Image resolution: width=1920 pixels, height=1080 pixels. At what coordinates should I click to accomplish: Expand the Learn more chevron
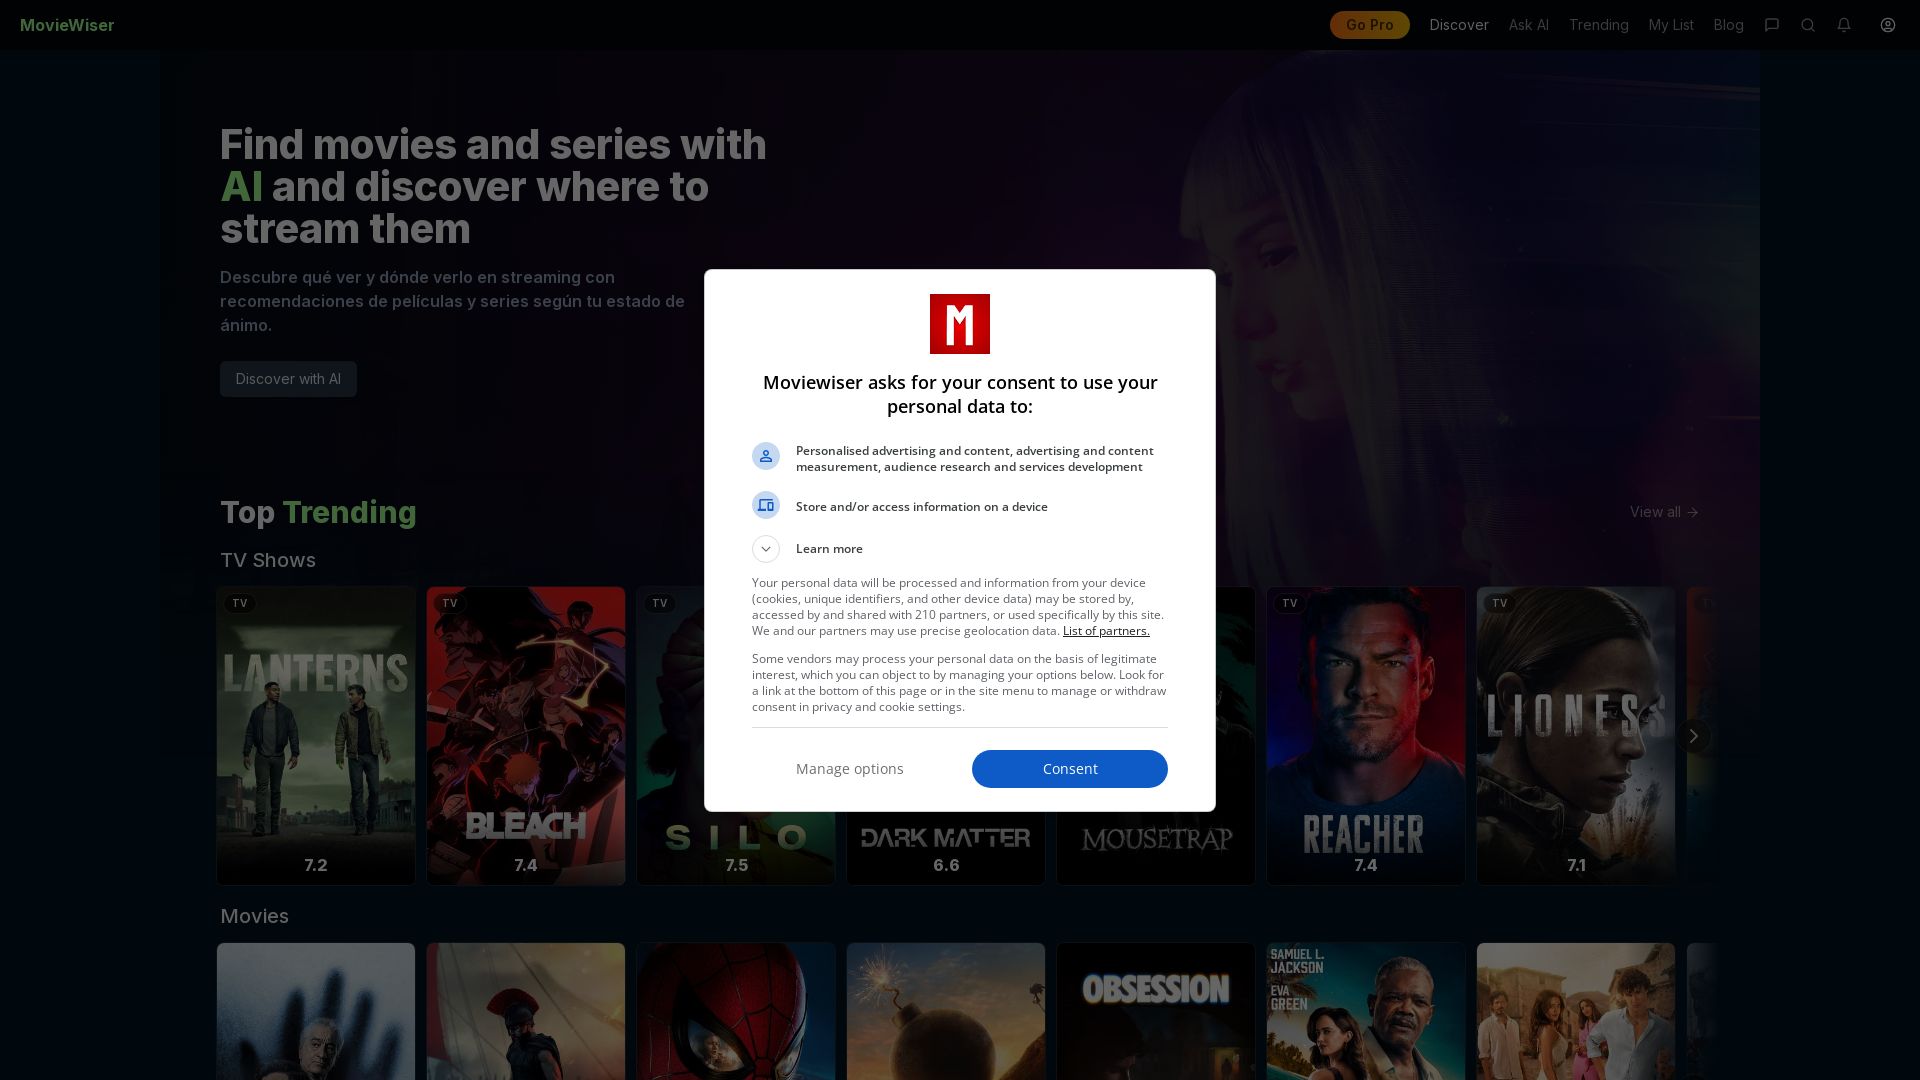pos(766,549)
